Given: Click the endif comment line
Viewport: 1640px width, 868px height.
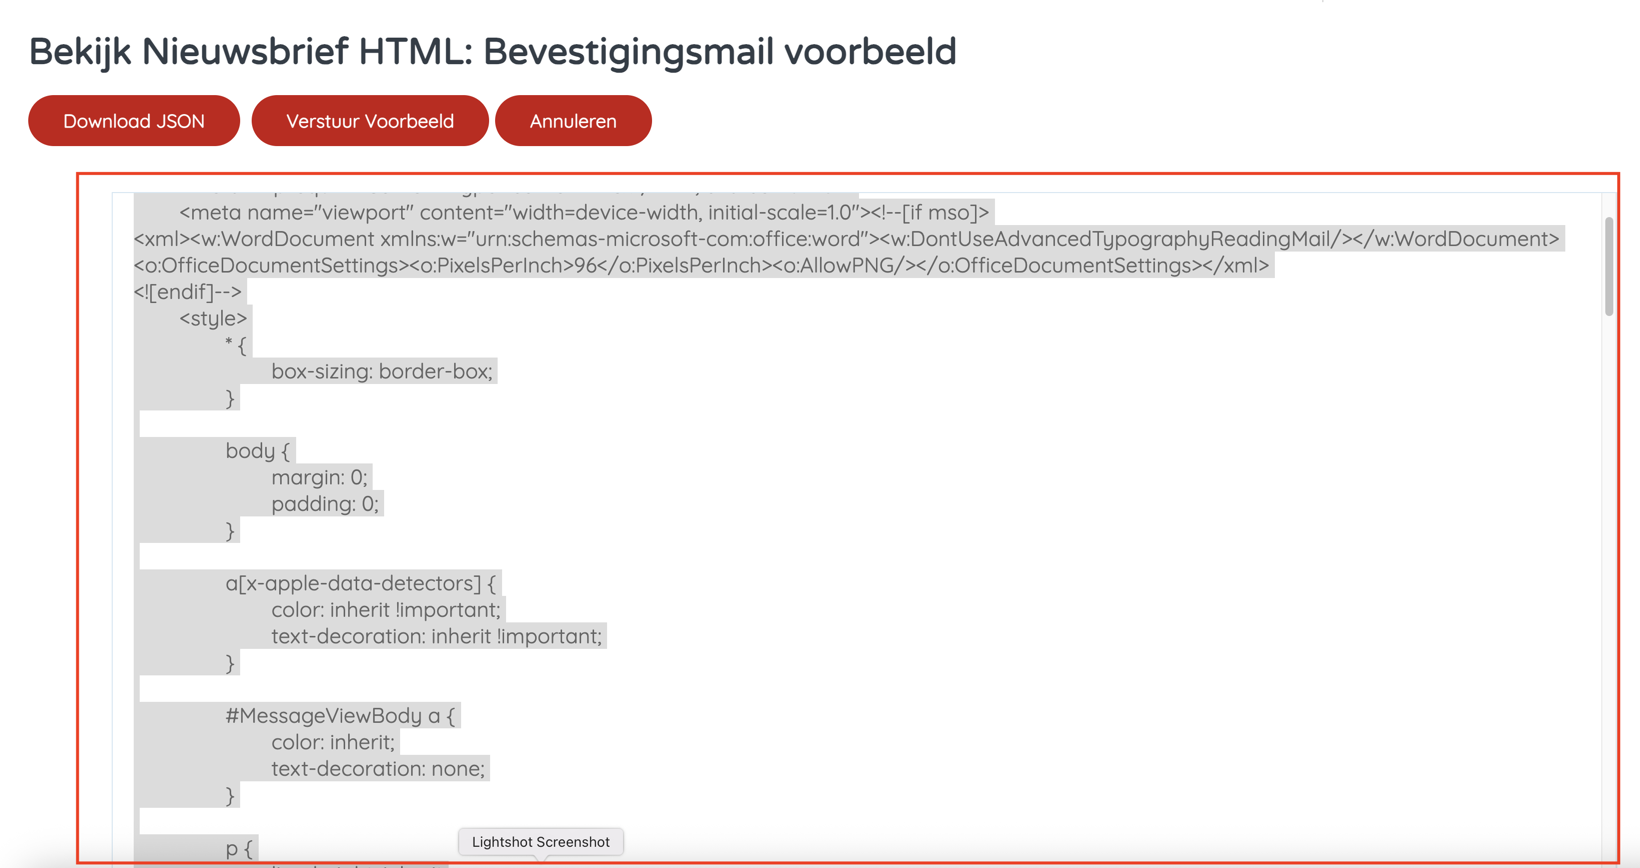Looking at the screenshot, I should (188, 292).
